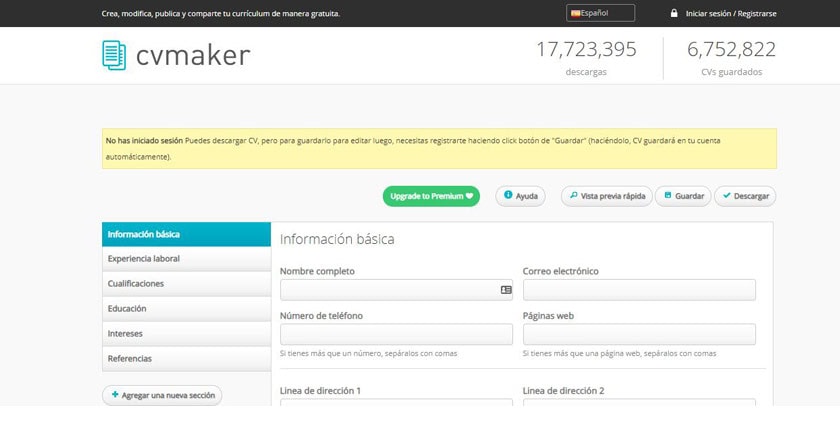Open the Español language dropdown
Screen dimensions: 840x430
click(x=601, y=13)
